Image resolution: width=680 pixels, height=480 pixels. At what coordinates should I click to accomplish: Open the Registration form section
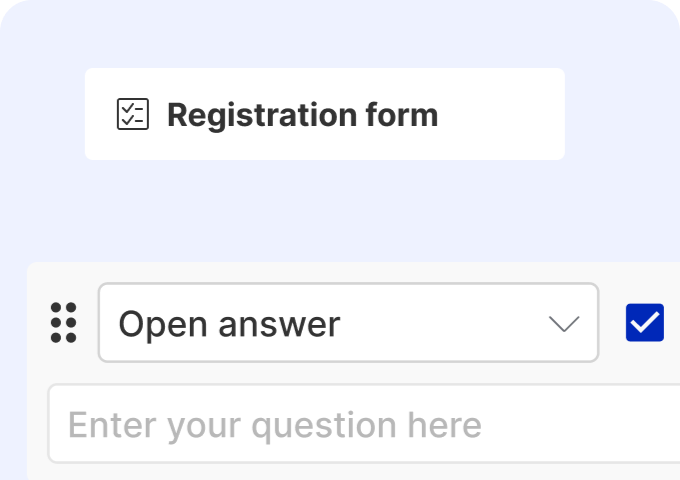pos(324,114)
